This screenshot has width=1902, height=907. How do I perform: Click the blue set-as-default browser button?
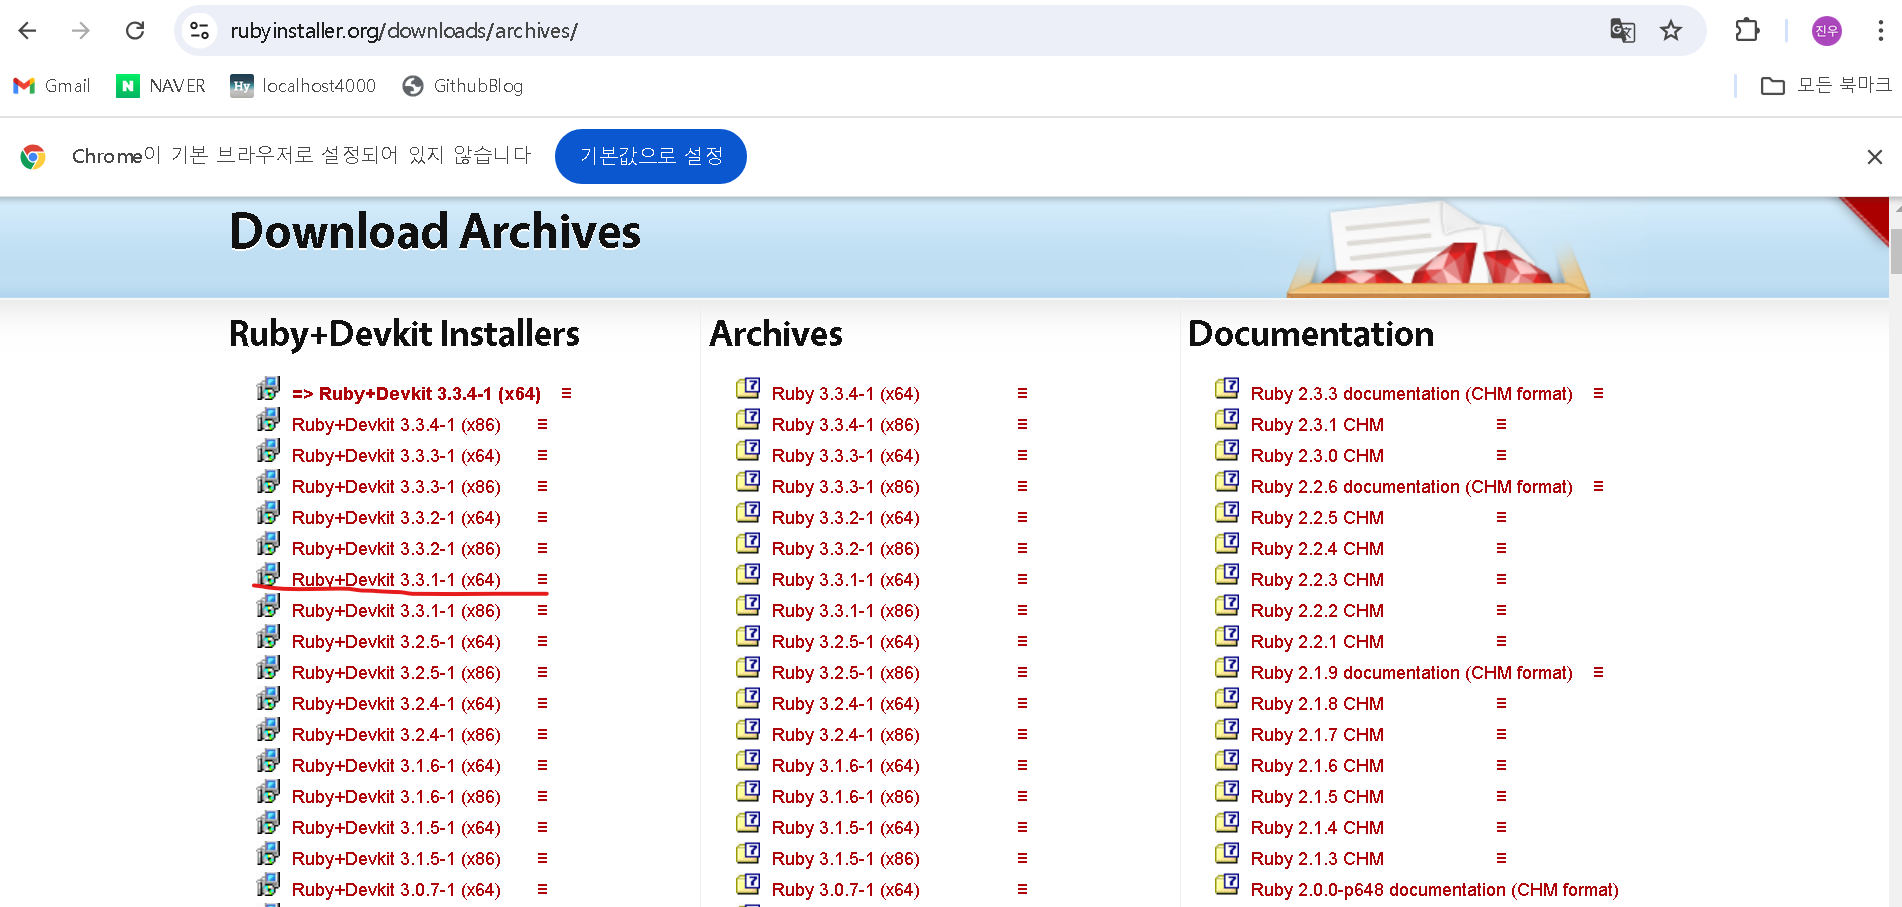point(651,156)
